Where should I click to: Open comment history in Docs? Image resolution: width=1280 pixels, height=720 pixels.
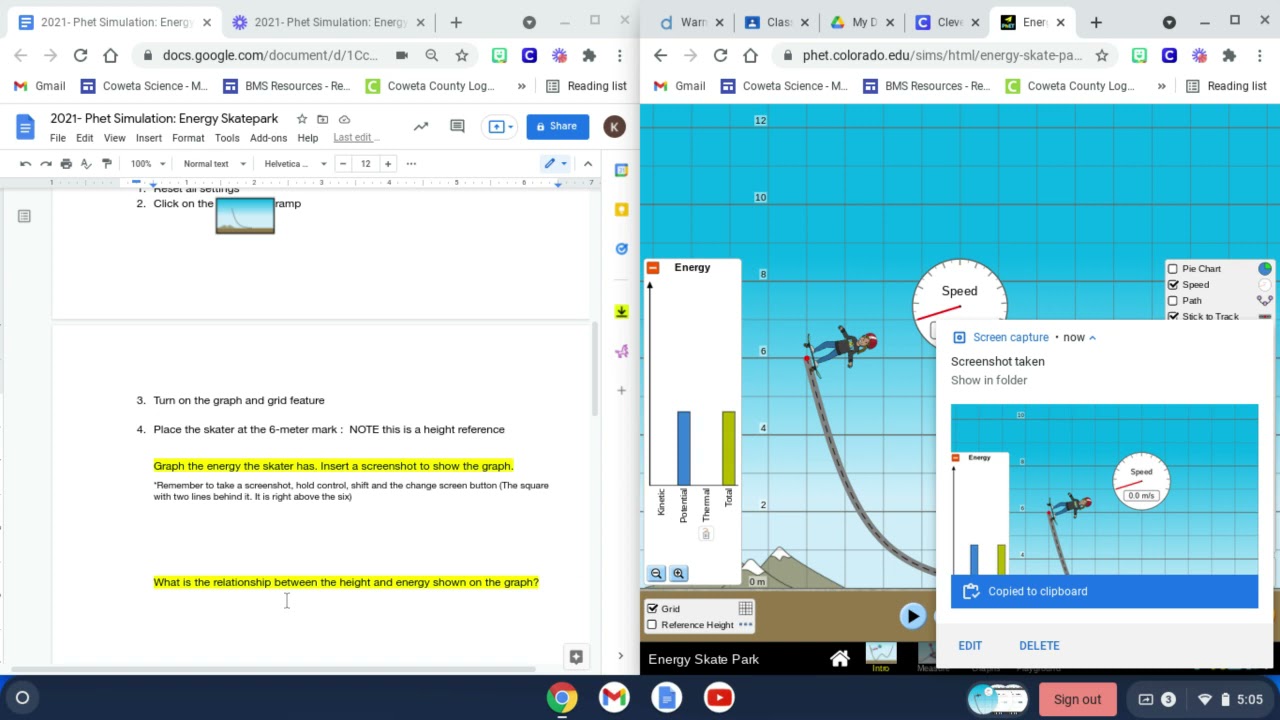click(457, 126)
